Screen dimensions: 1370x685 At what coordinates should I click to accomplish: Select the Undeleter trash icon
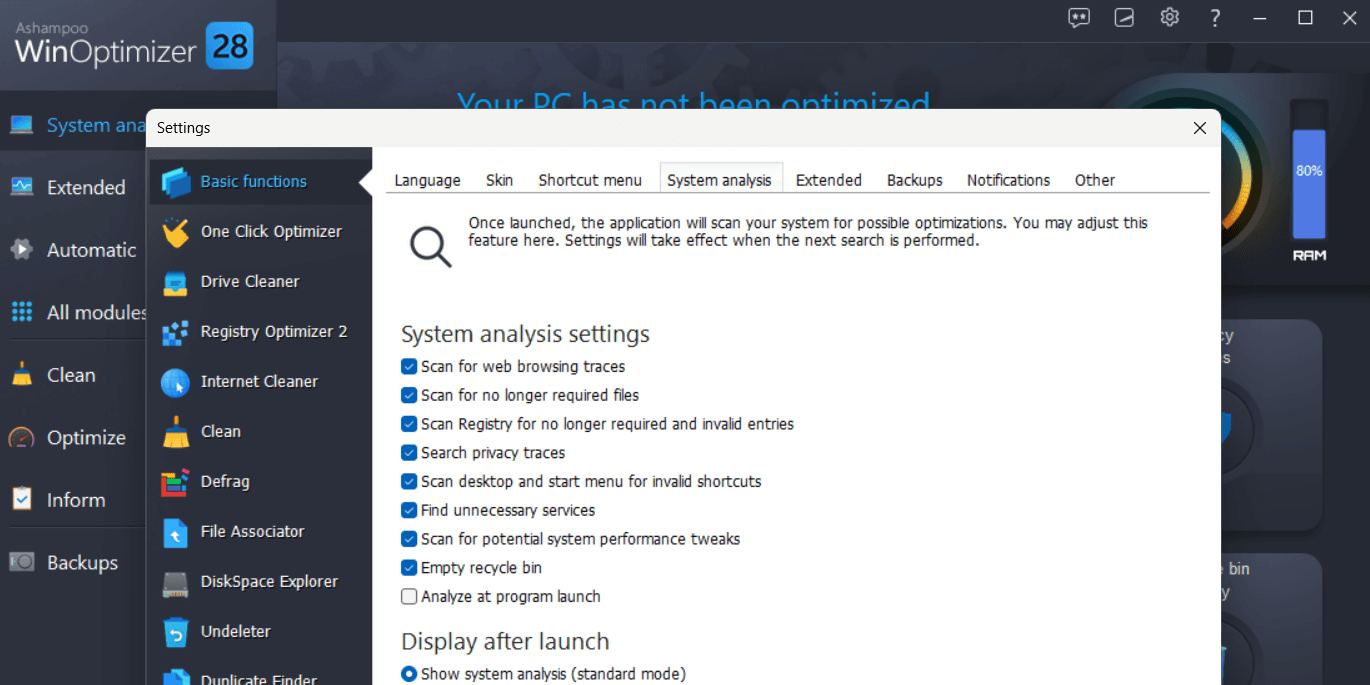[176, 632]
